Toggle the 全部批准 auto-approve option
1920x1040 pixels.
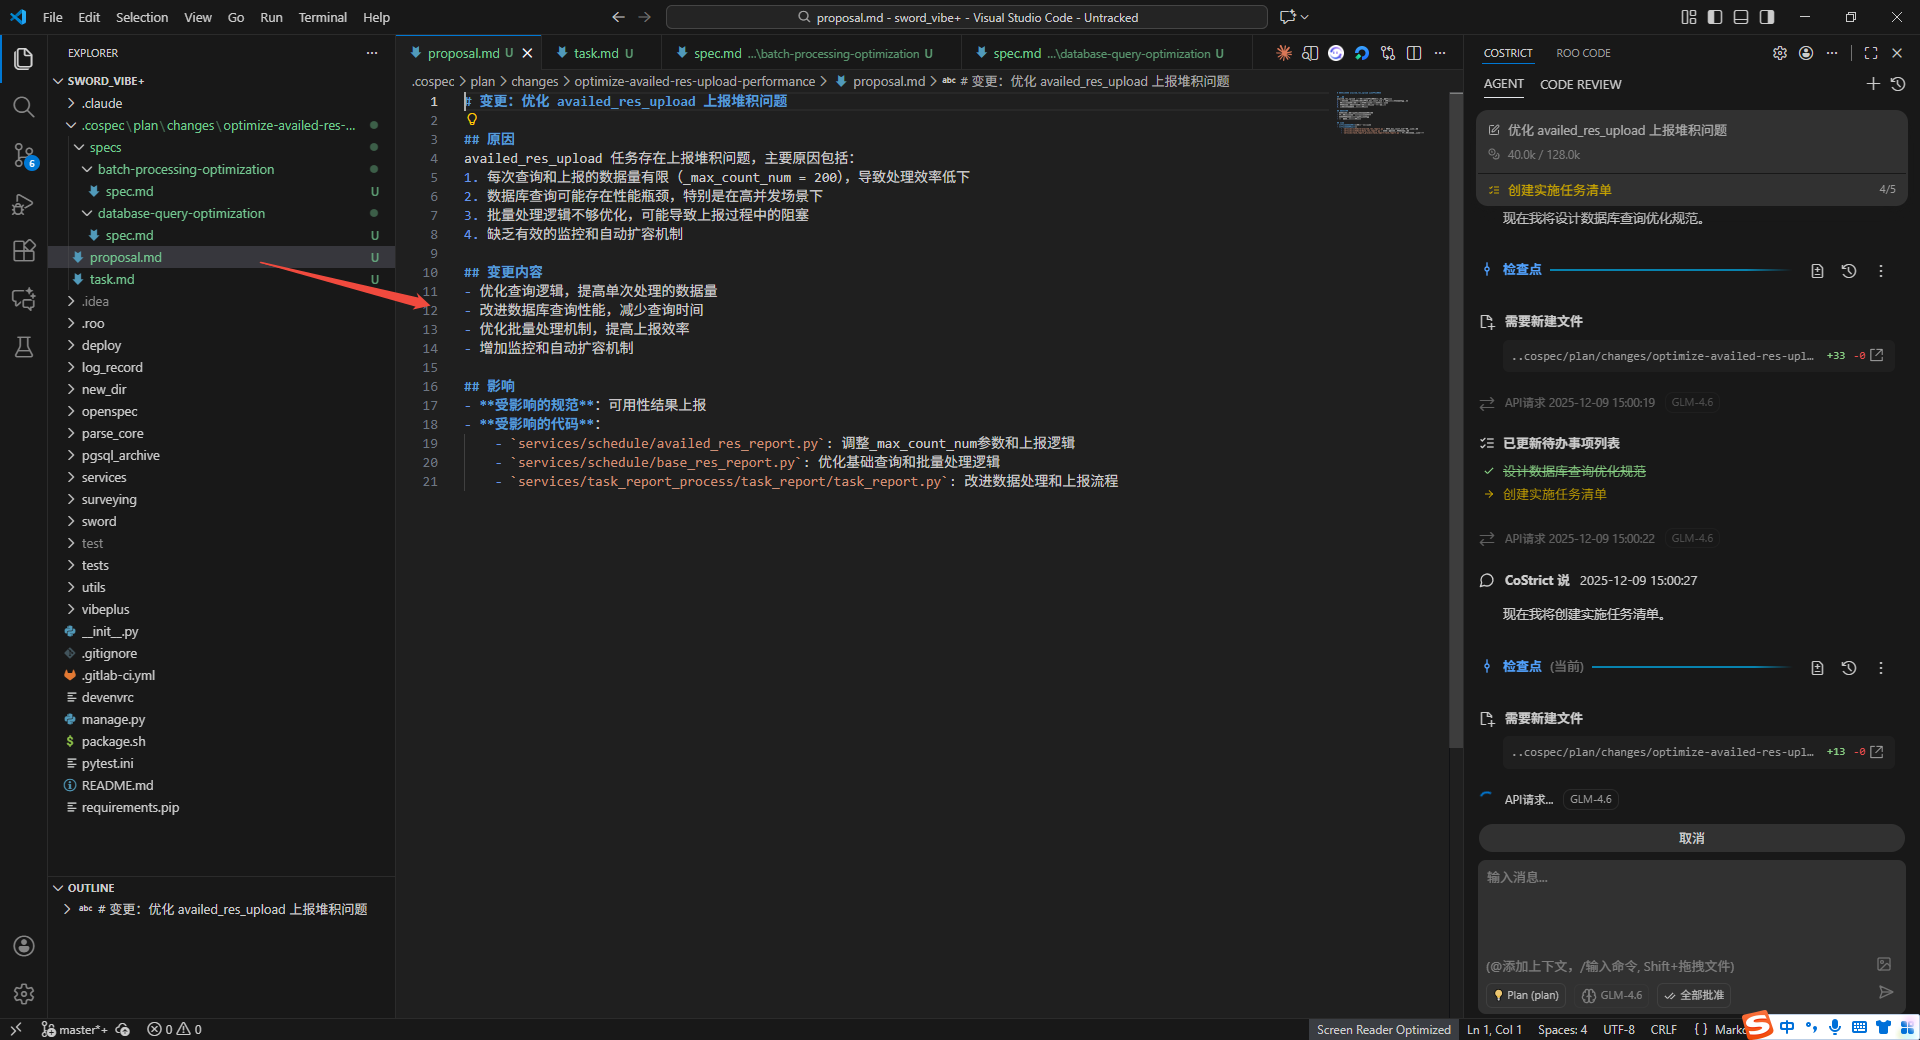tap(1694, 995)
